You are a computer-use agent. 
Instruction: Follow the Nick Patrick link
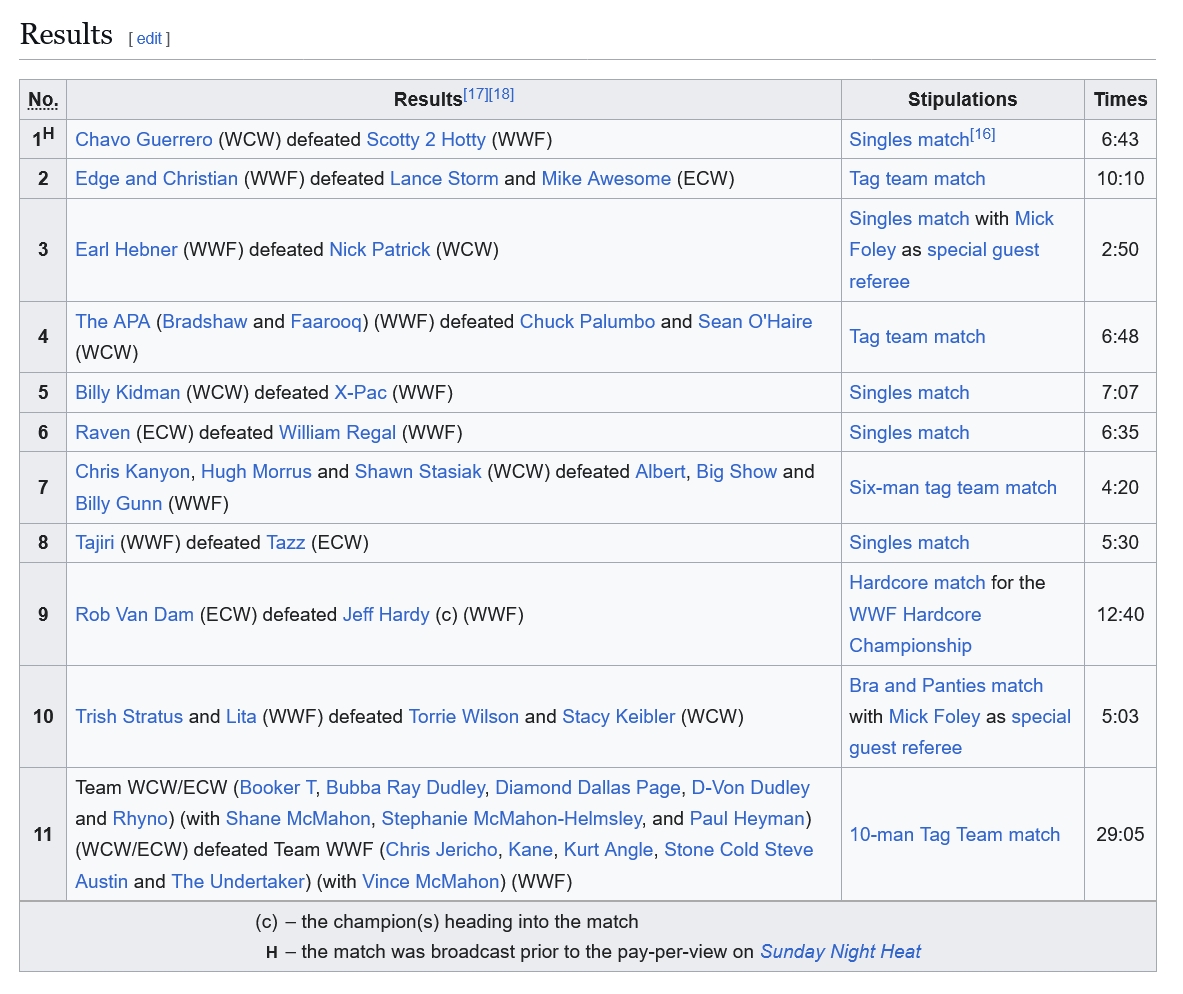[379, 250]
